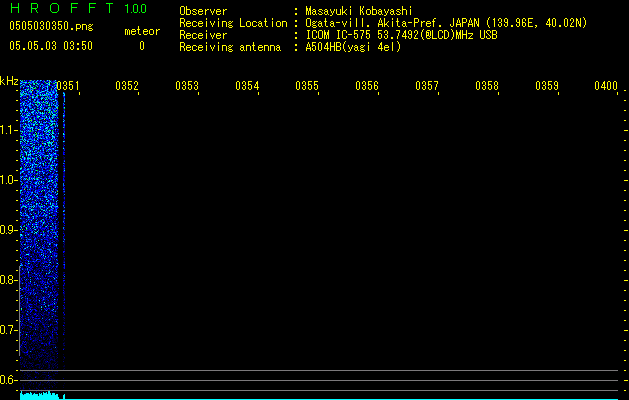Click the blue spectrogram noise band

(39, 237)
